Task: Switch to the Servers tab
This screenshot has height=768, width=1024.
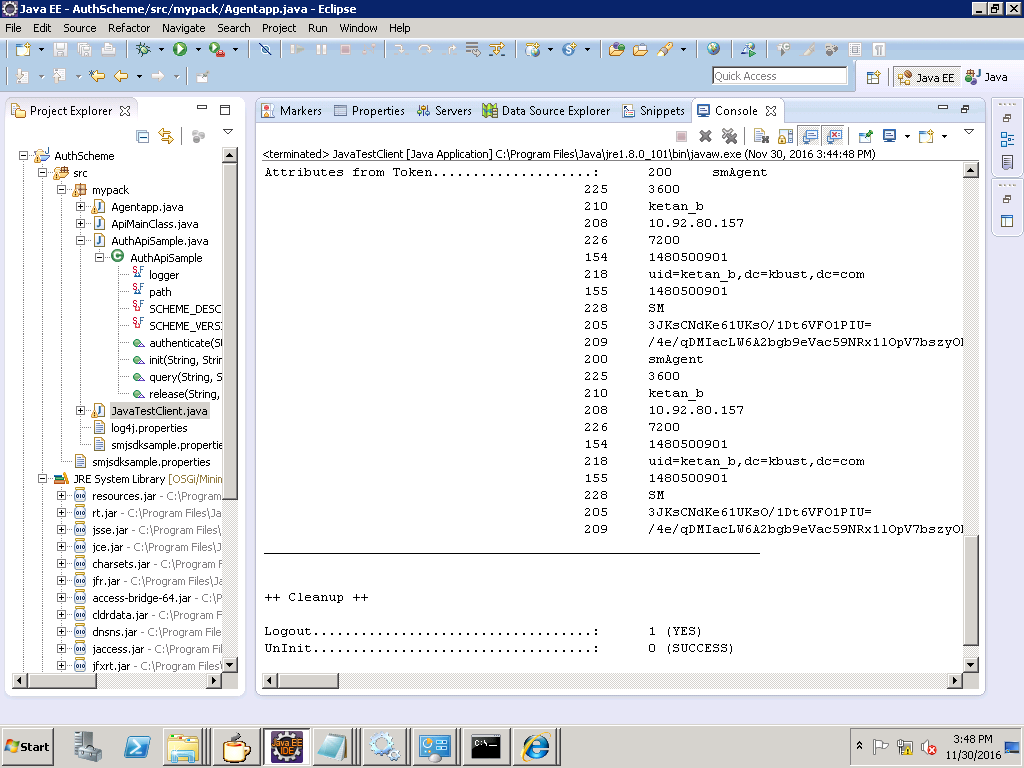Action: pyautogui.click(x=444, y=111)
